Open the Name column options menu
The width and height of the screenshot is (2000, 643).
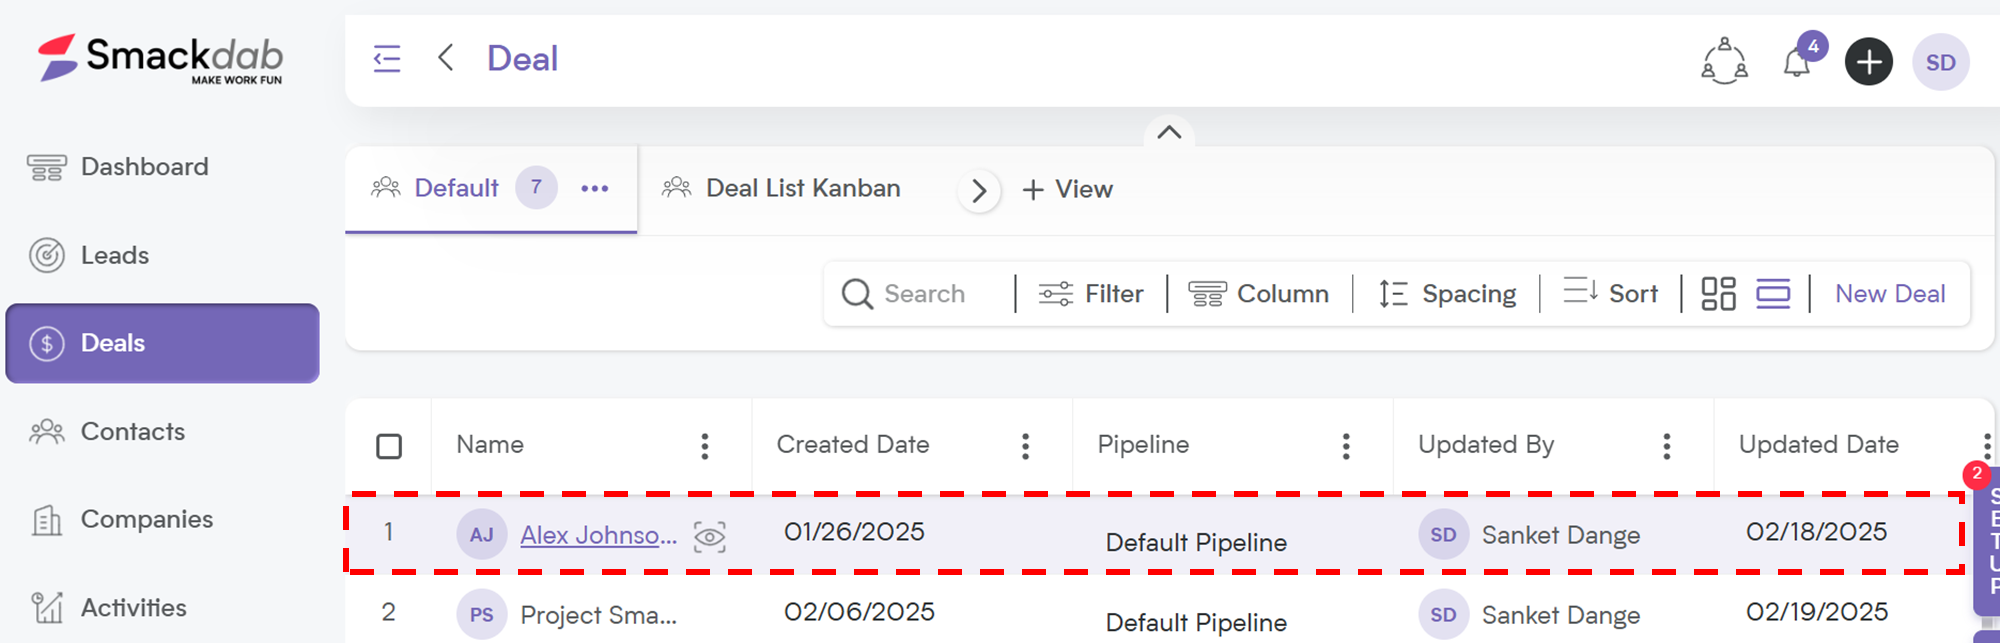(705, 446)
